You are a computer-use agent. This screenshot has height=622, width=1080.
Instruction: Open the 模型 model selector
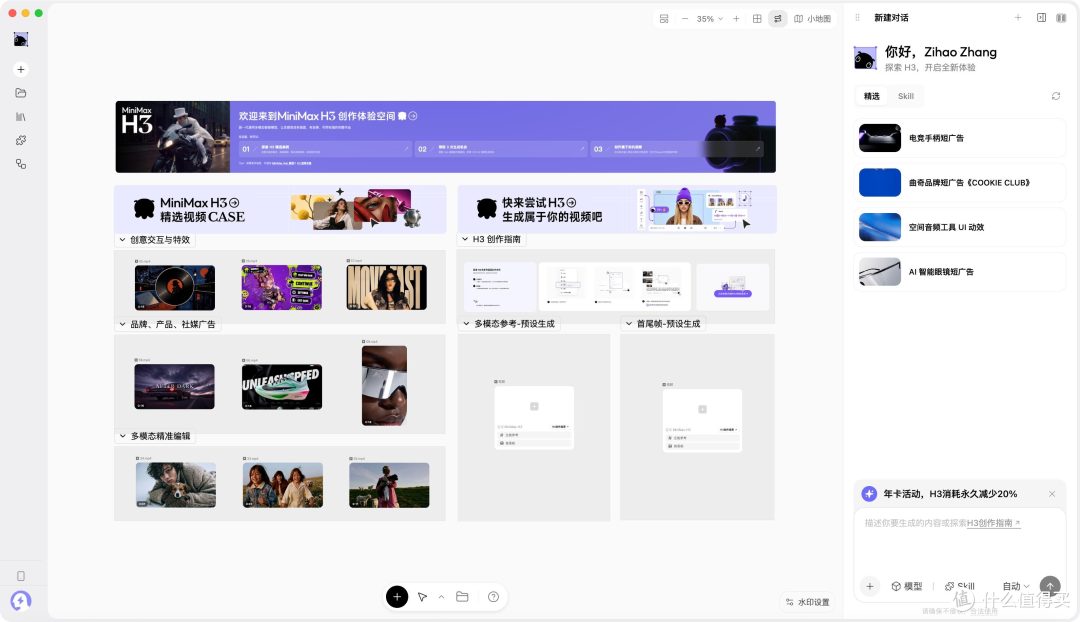[906, 586]
